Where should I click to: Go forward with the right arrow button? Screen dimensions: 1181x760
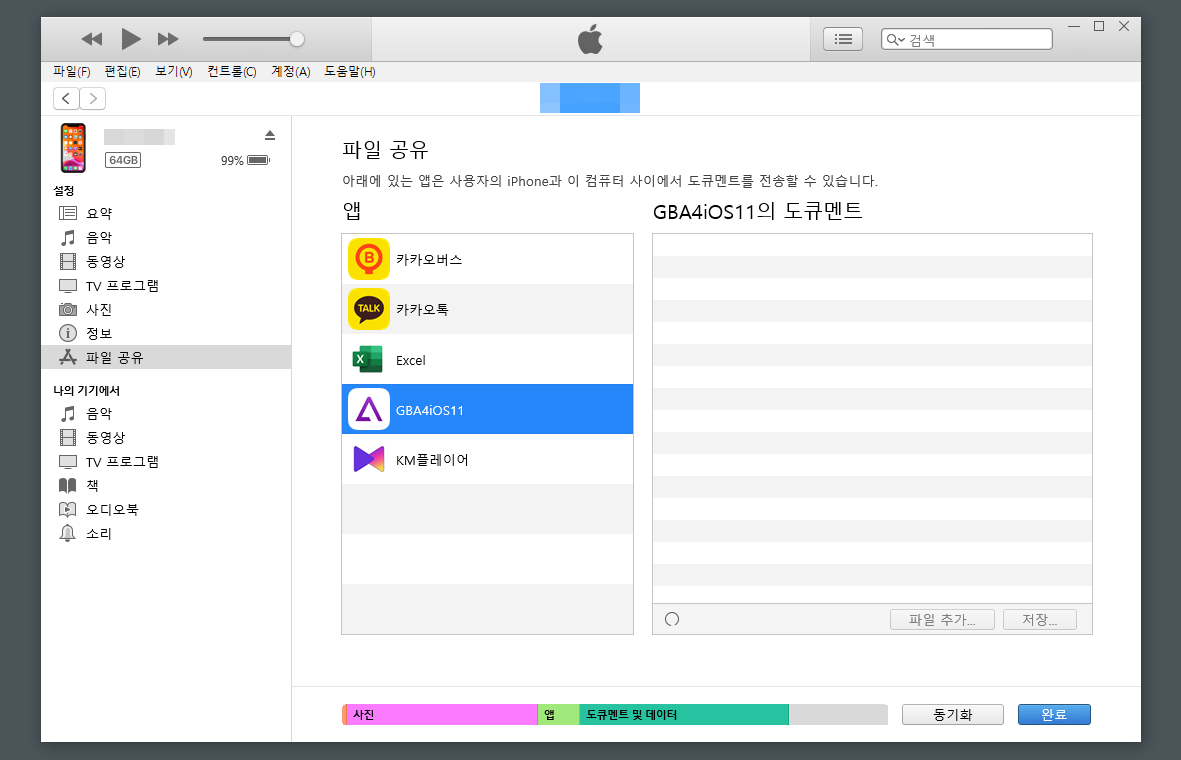[x=93, y=99]
